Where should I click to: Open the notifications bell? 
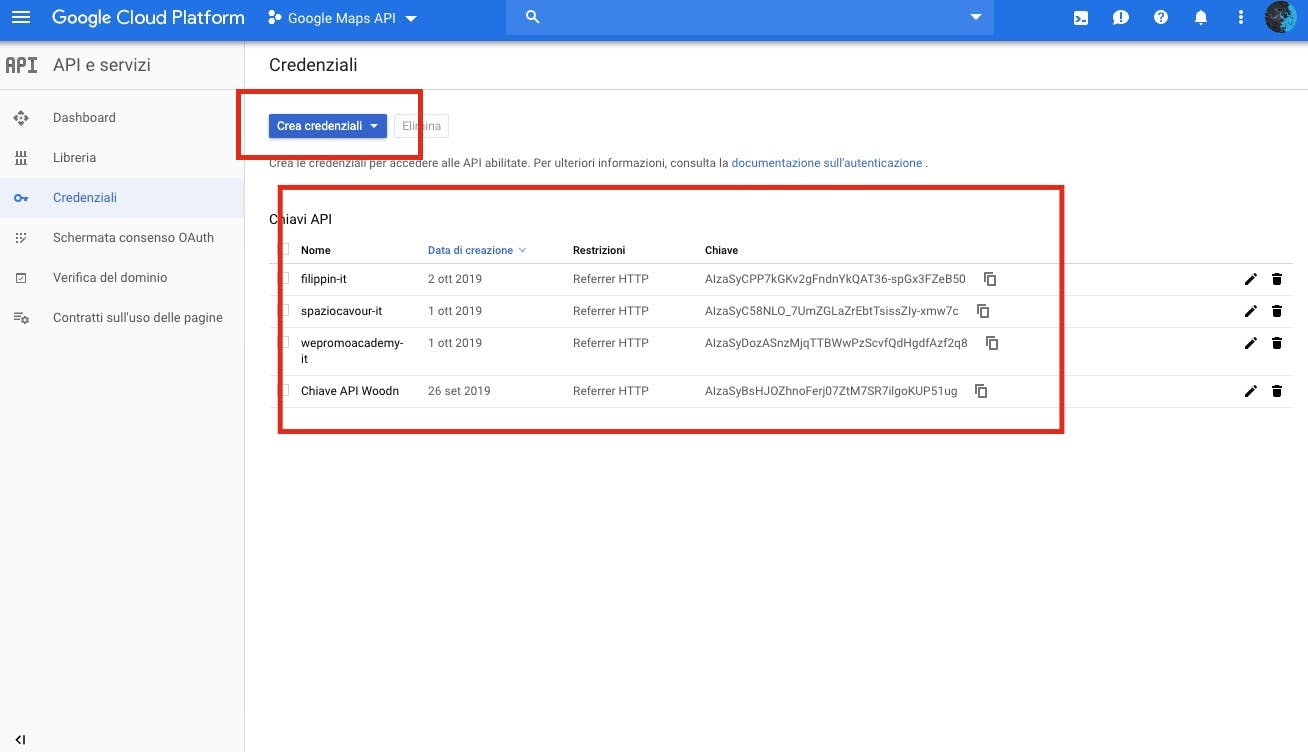pyautogui.click(x=1201, y=17)
